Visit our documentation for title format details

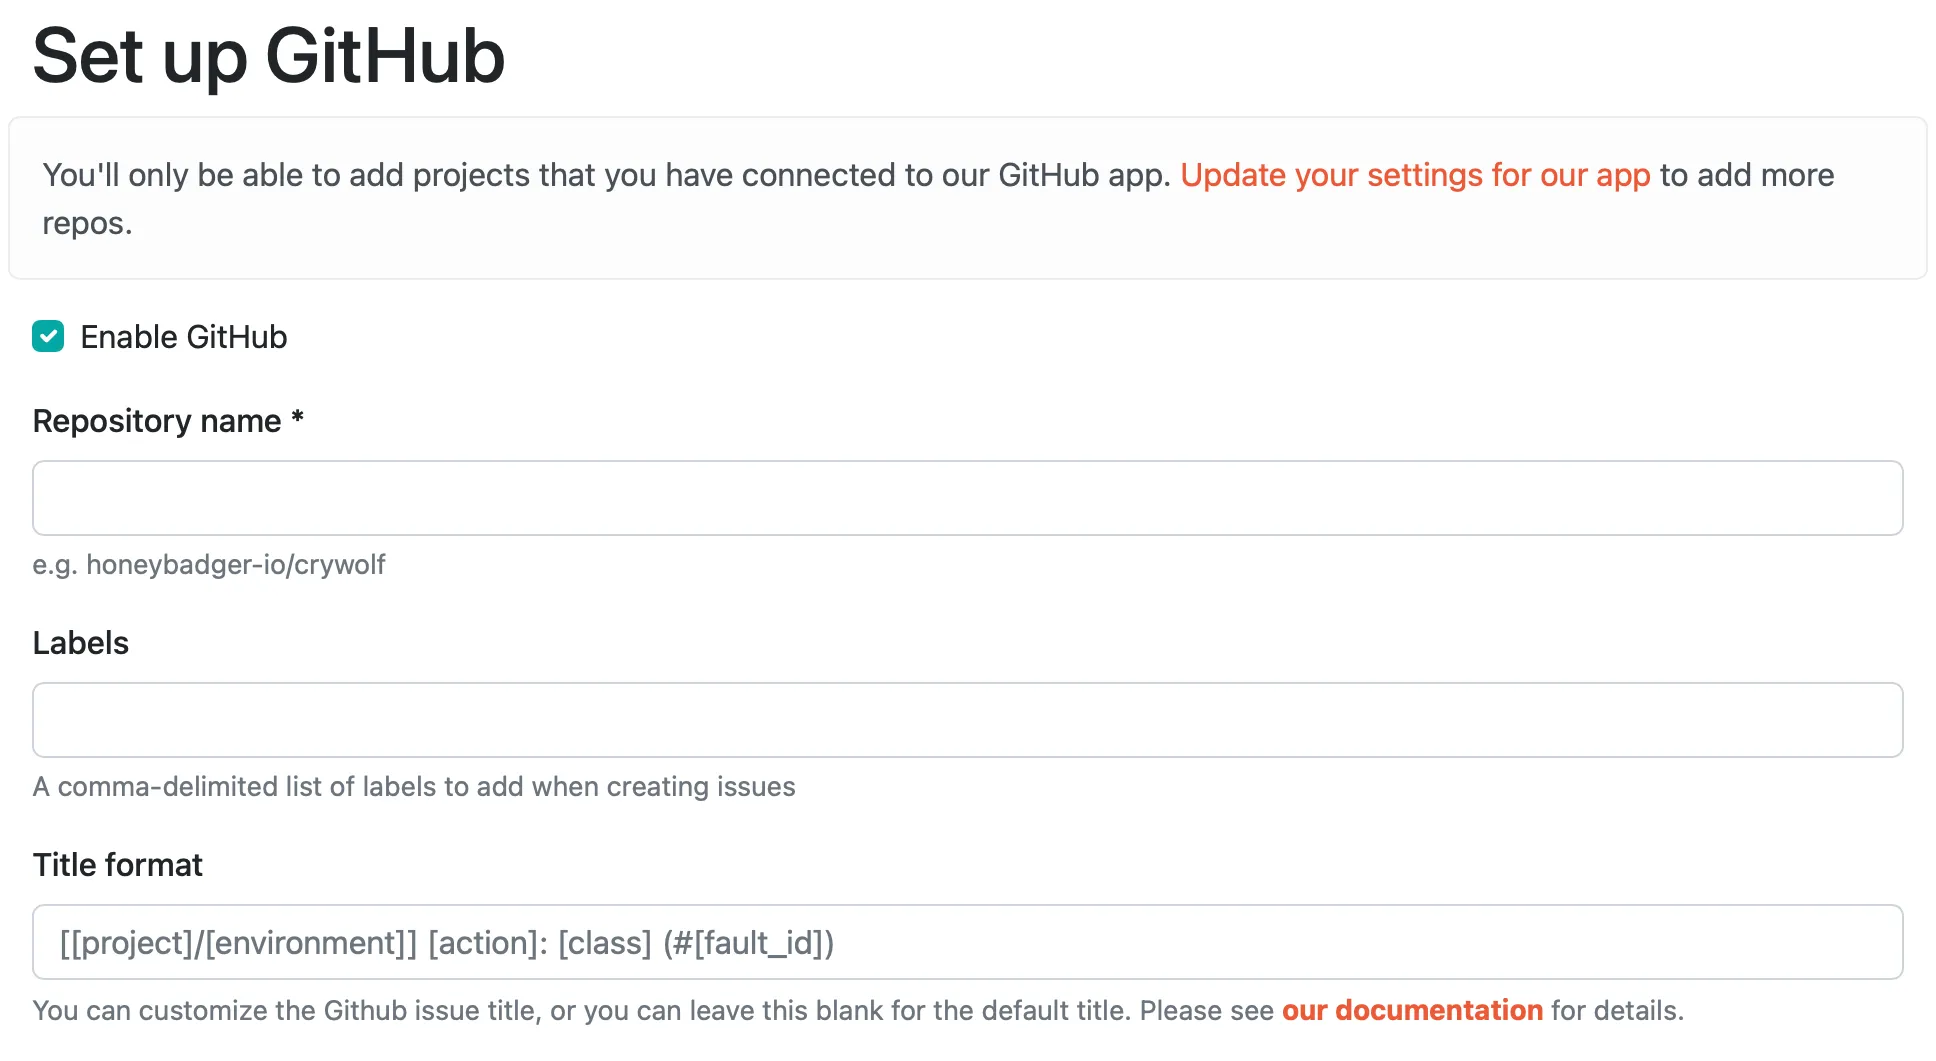1411,1010
